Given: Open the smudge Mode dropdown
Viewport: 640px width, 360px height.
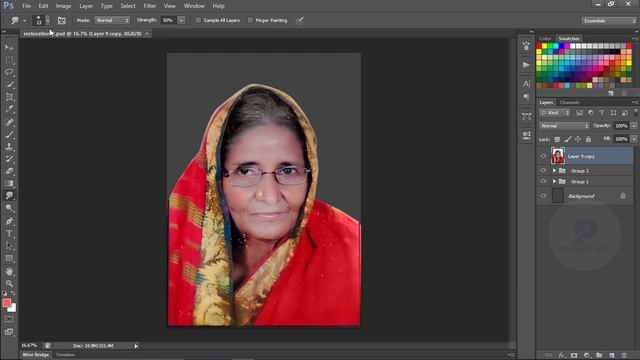Looking at the screenshot, I should pos(112,20).
